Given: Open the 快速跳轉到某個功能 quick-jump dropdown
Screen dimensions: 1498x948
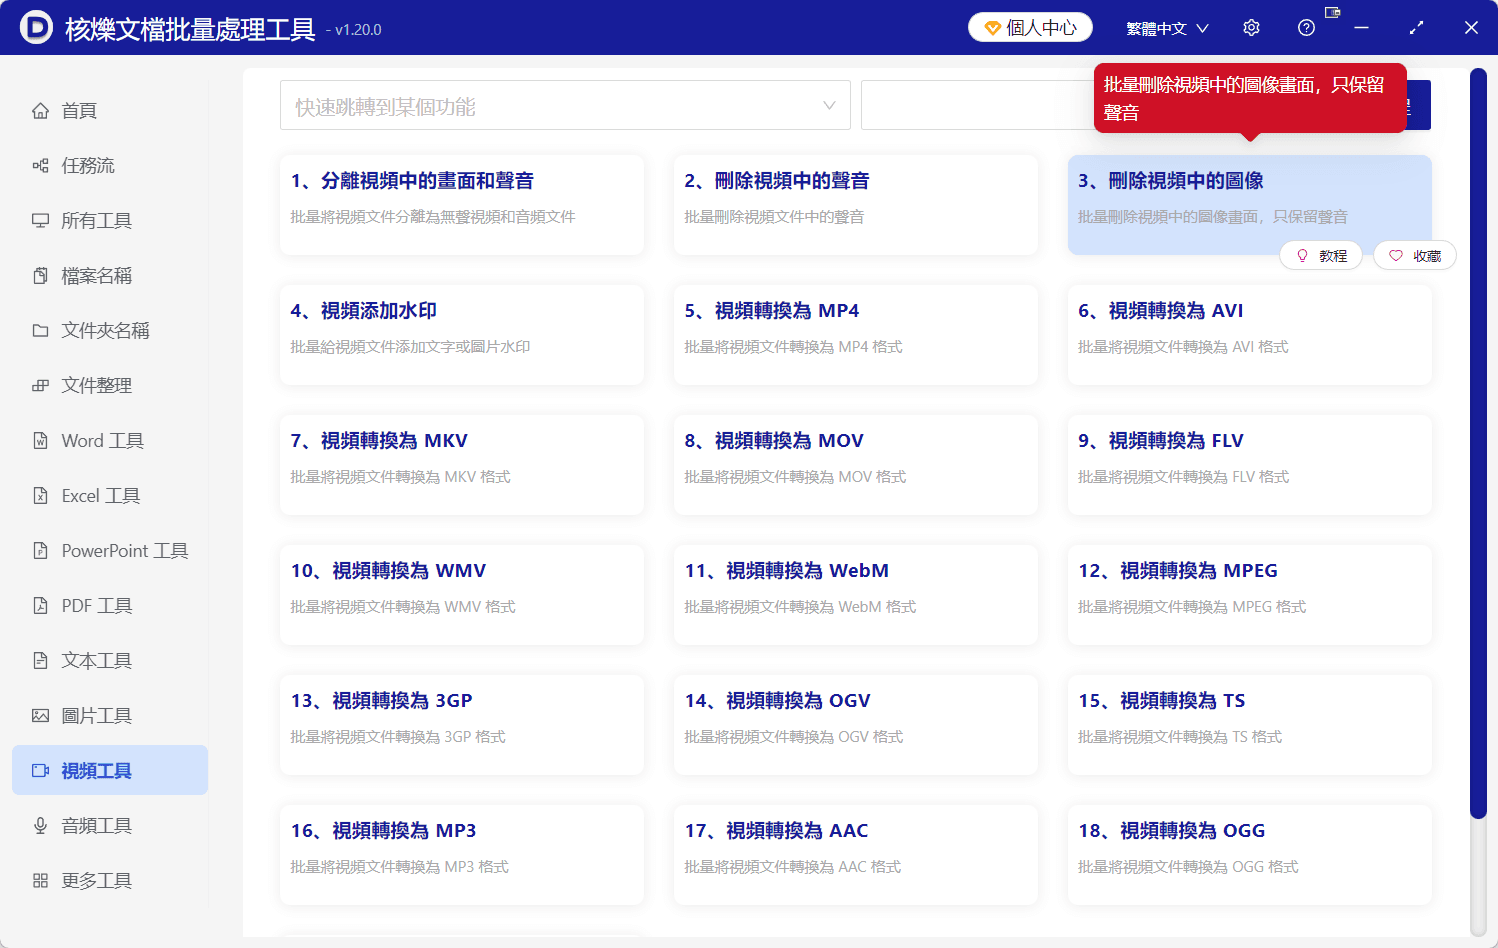Looking at the screenshot, I should click(x=565, y=105).
